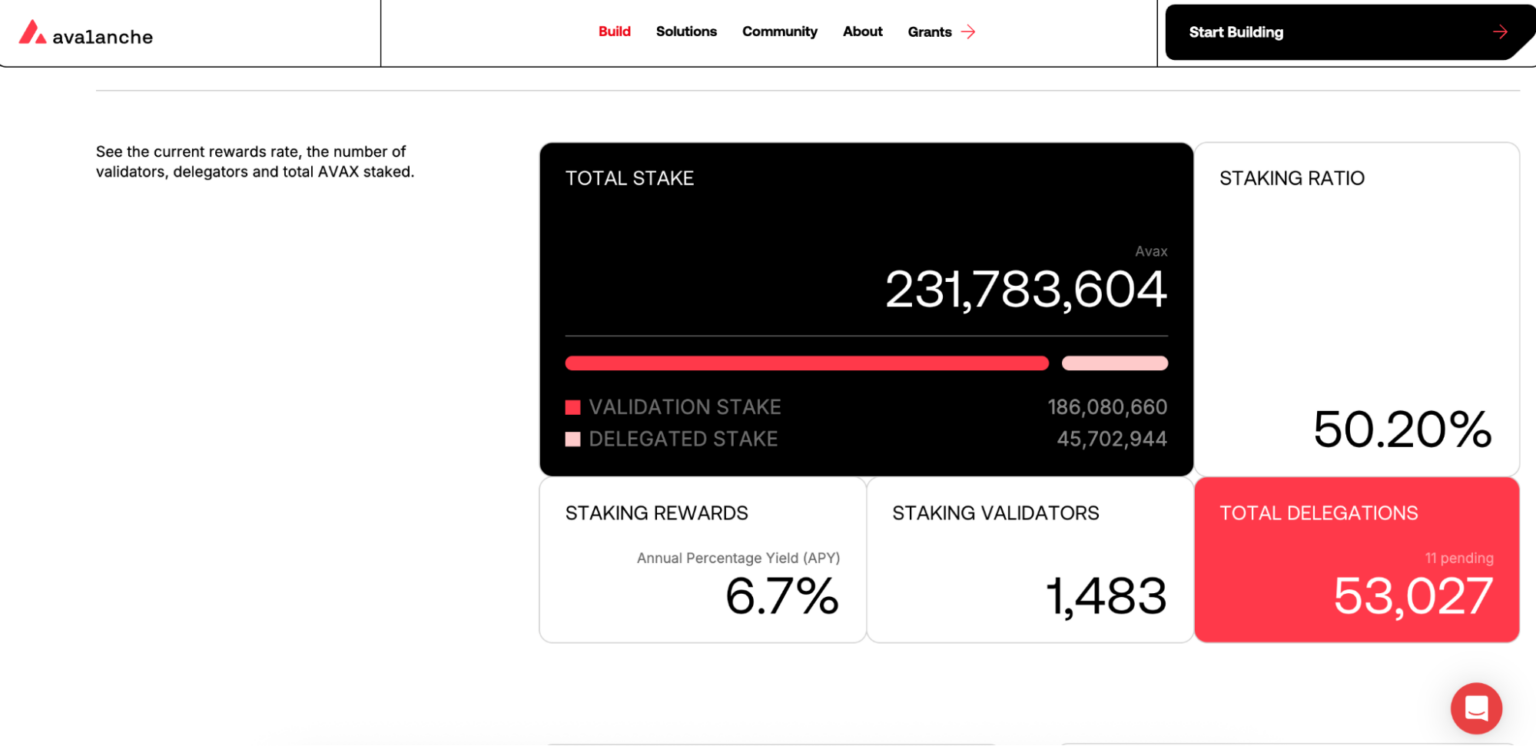Open the Build menu
The width and height of the screenshot is (1536, 746).
(x=614, y=32)
